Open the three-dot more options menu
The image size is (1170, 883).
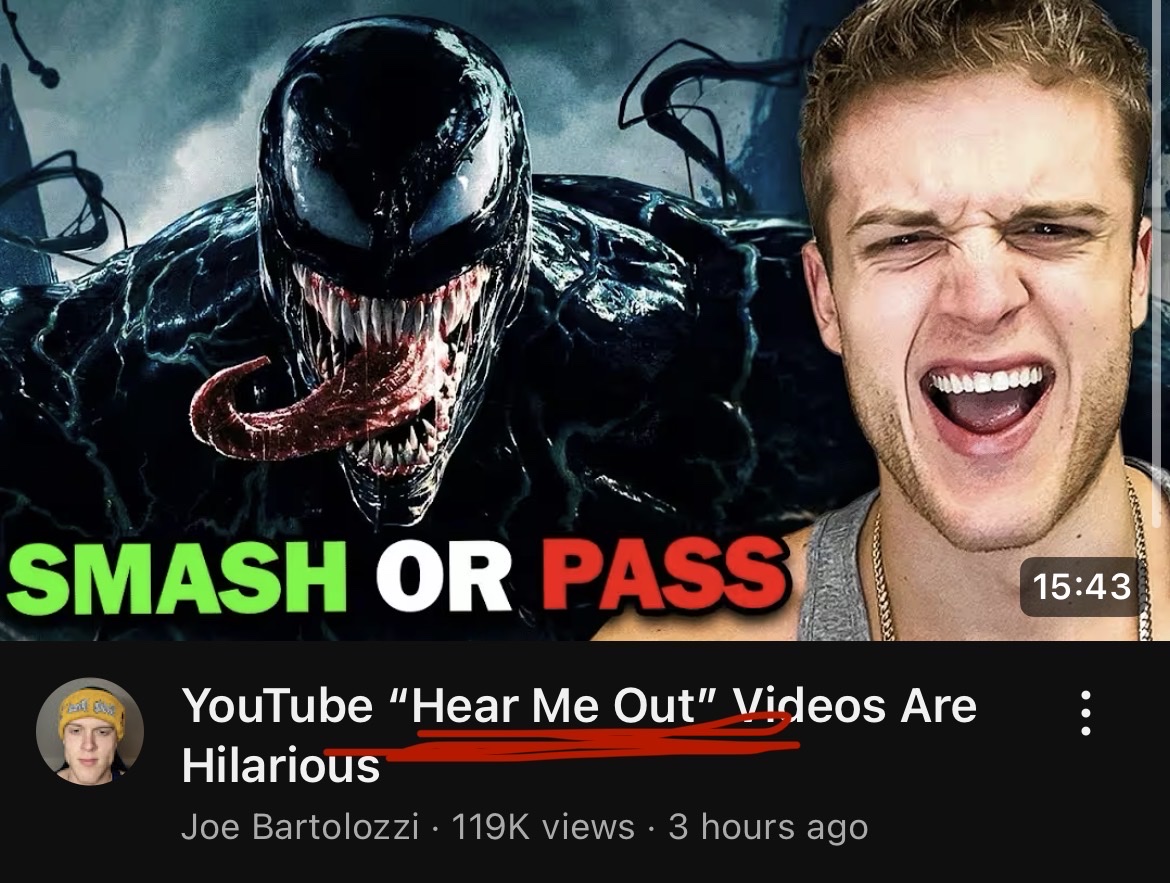pyautogui.click(x=1086, y=713)
